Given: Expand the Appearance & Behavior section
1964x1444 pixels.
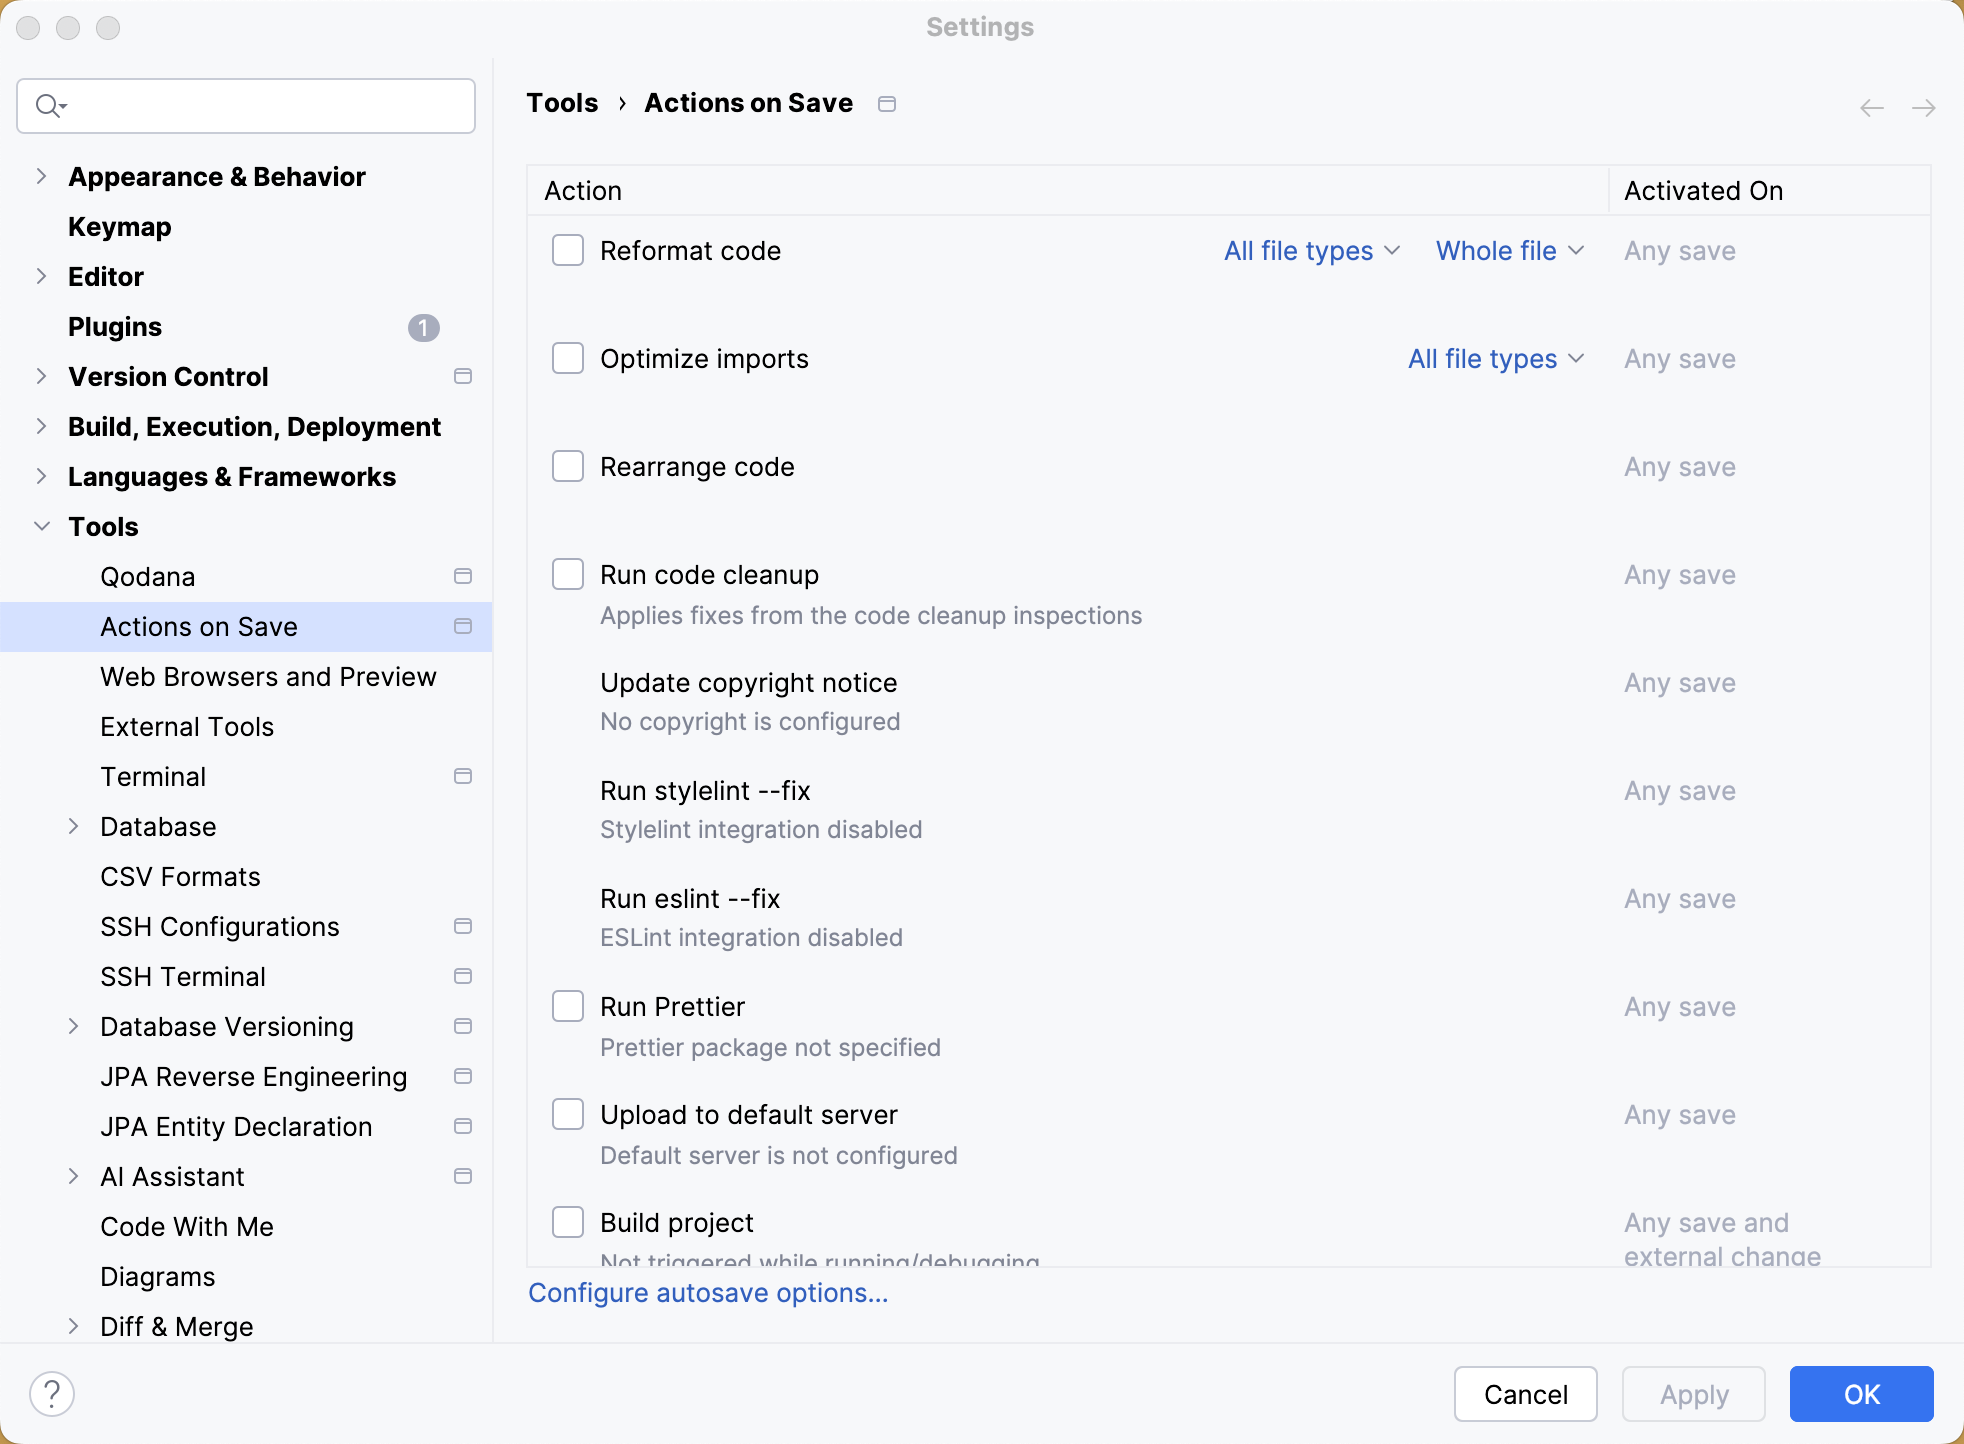Looking at the screenshot, I should pos(40,177).
